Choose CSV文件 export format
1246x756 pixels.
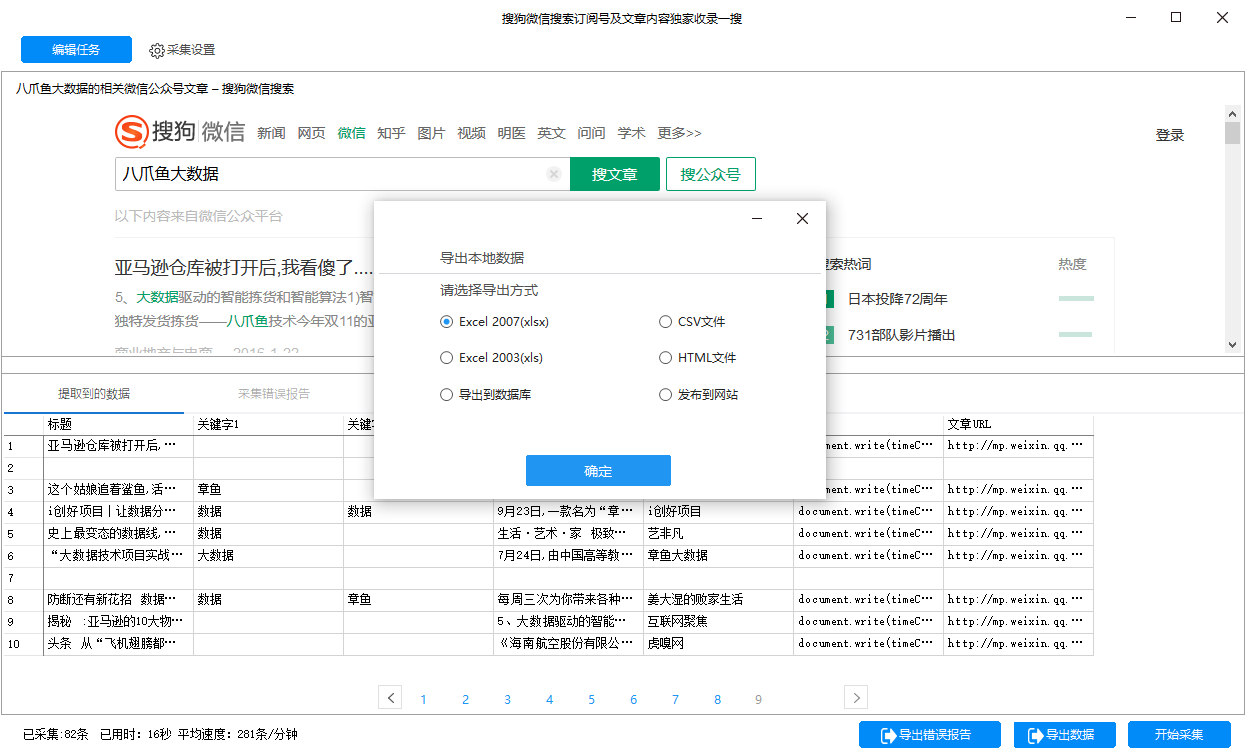(x=666, y=322)
